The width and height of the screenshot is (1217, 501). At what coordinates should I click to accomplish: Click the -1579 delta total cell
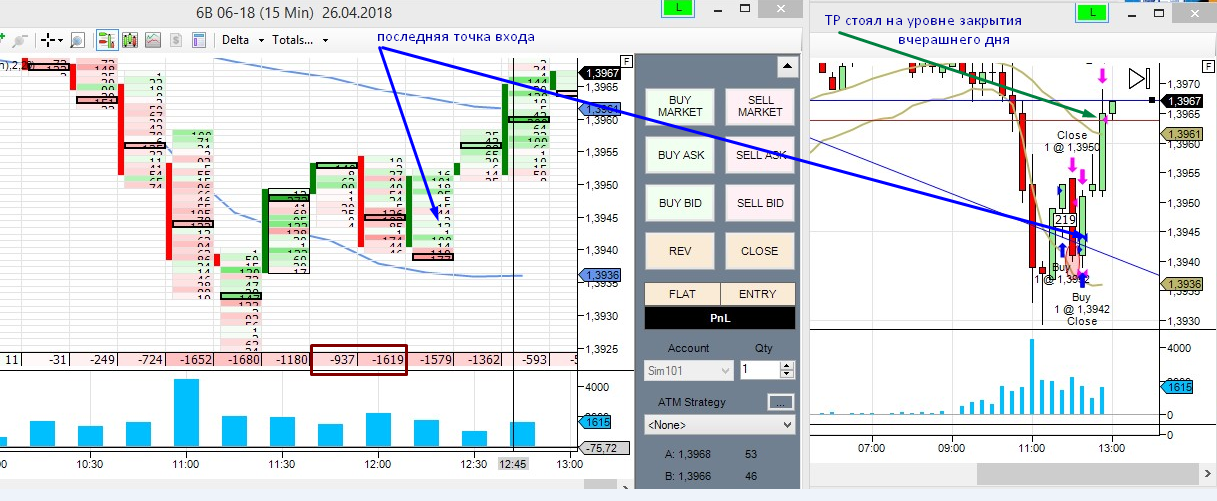click(x=433, y=359)
